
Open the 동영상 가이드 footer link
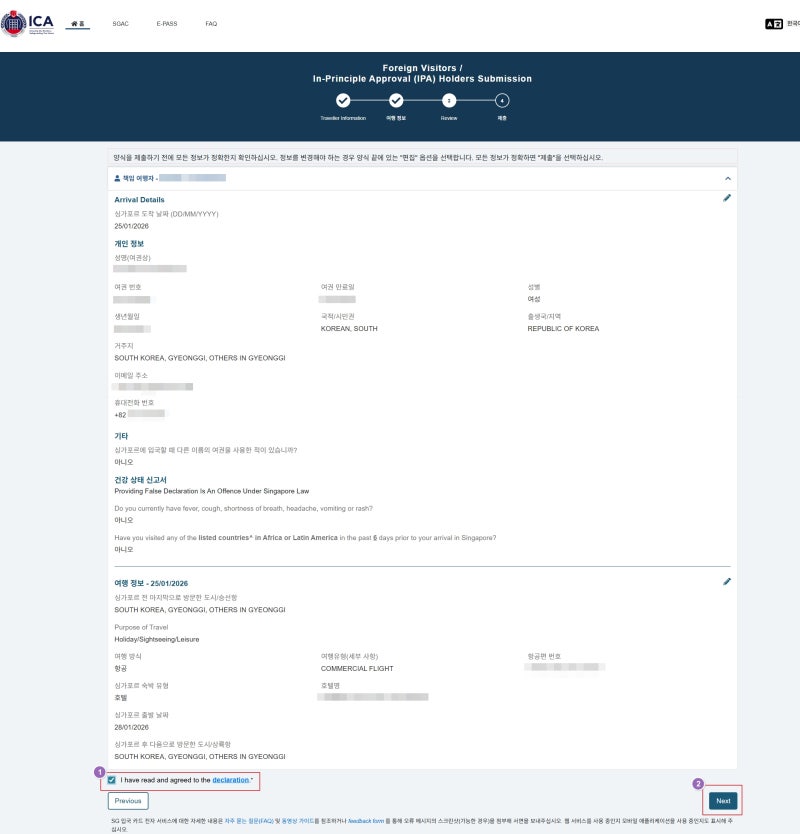[x=298, y=821]
